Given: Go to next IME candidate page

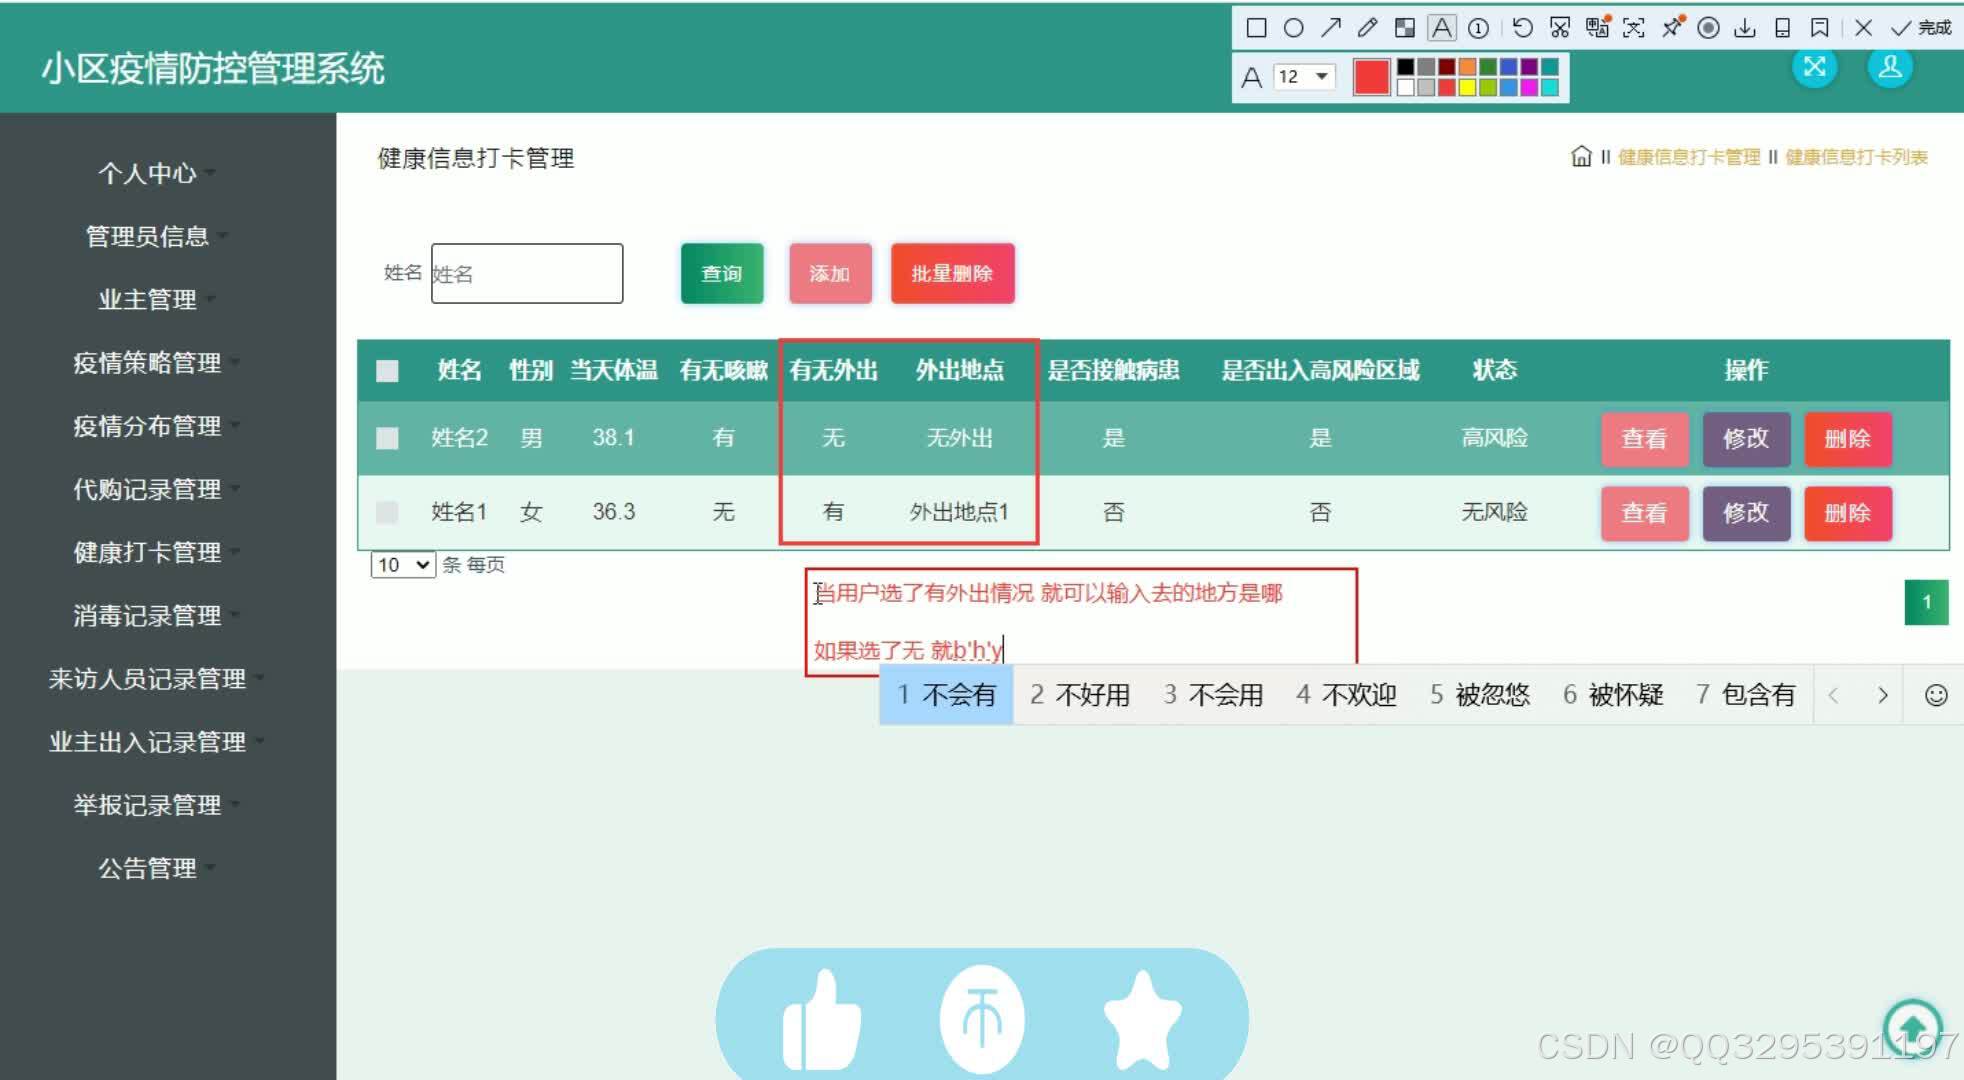Looking at the screenshot, I should point(1883,695).
